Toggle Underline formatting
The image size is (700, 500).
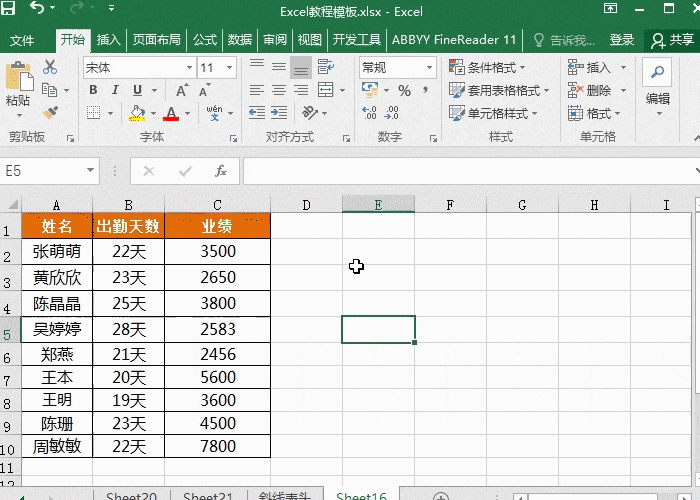point(138,90)
